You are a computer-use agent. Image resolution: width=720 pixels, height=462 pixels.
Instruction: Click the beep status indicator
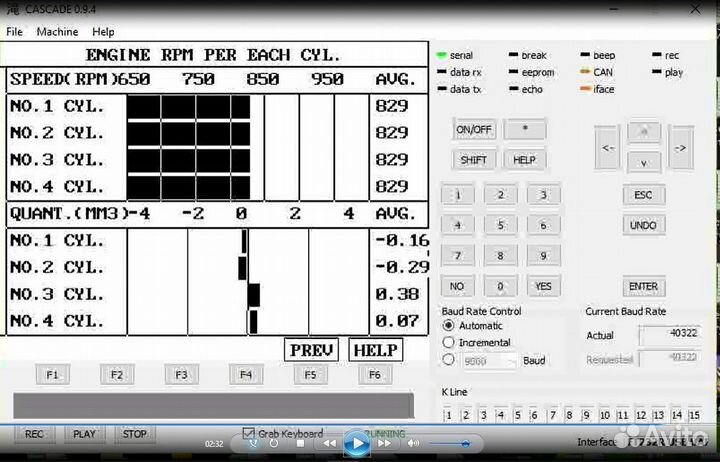[x=585, y=55]
